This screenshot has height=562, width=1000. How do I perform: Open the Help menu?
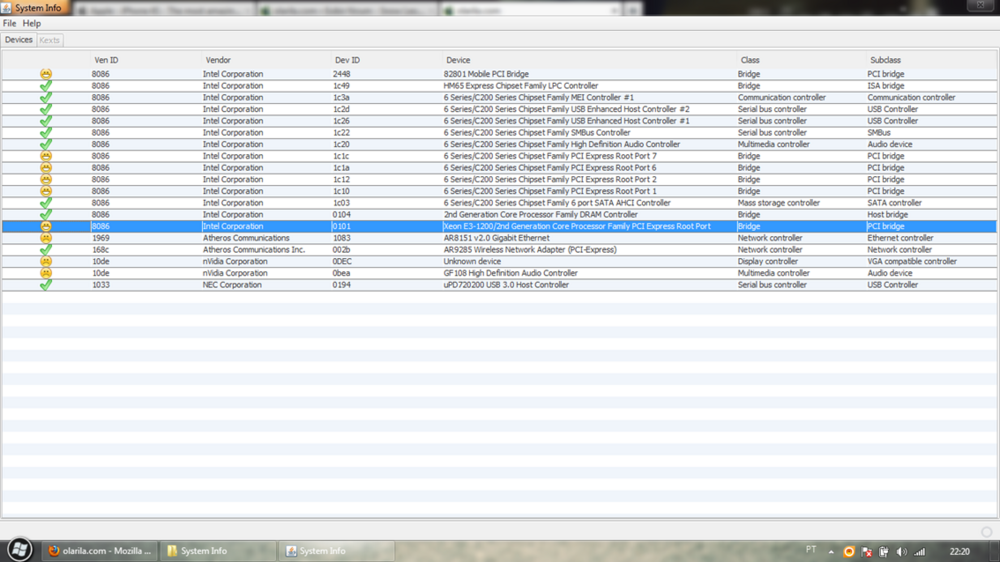[x=32, y=23]
